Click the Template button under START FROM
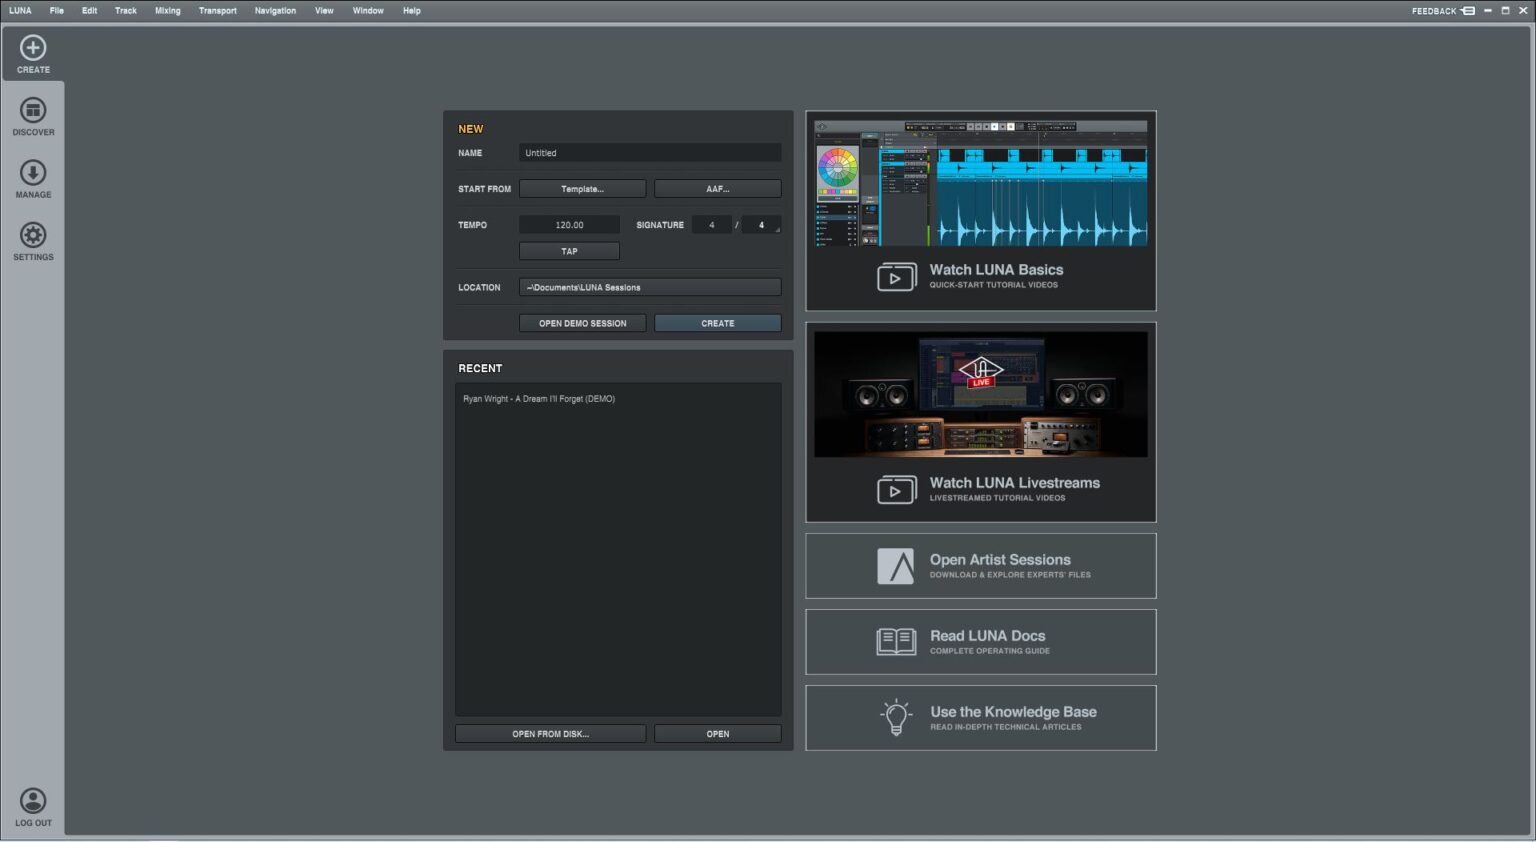The width and height of the screenshot is (1536, 842). click(x=582, y=188)
